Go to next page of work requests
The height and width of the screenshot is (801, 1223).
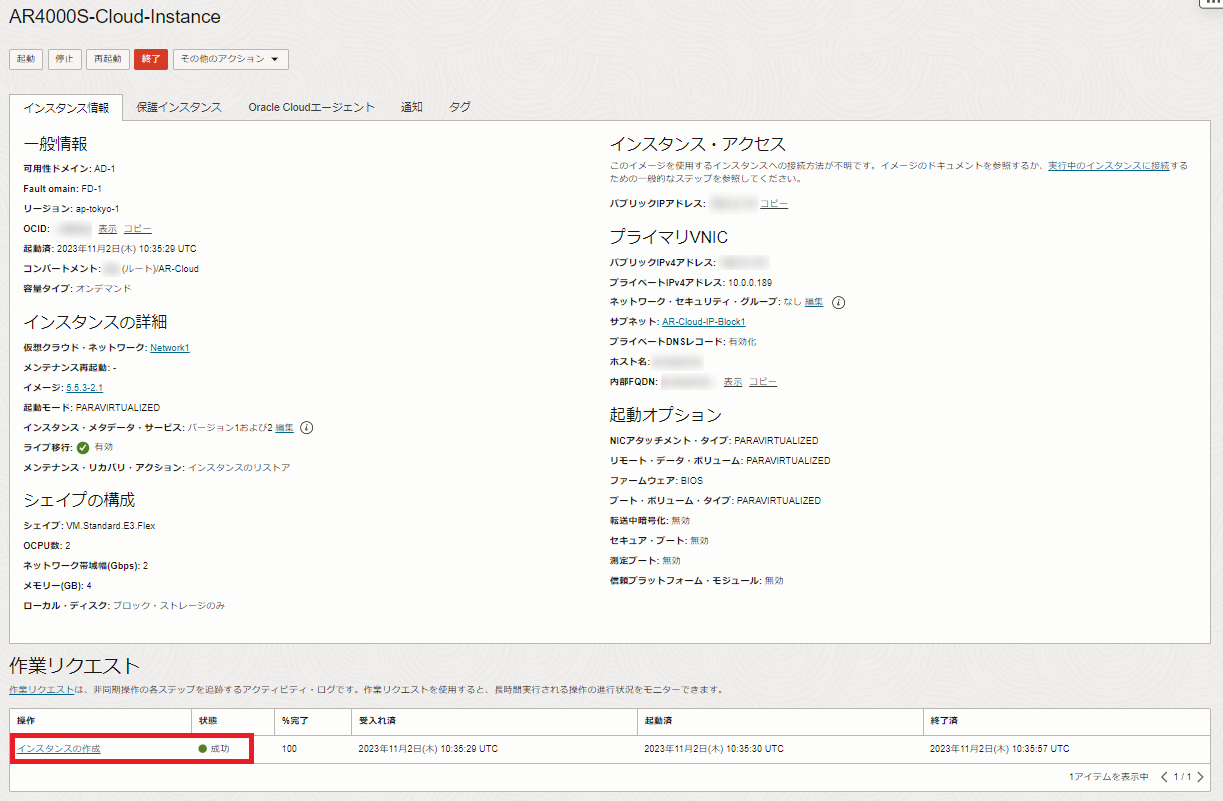(1200, 777)
